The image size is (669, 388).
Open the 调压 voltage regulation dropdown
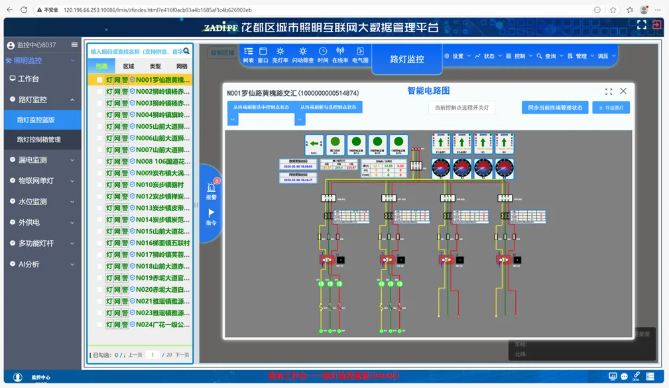[x=607, y=56]
